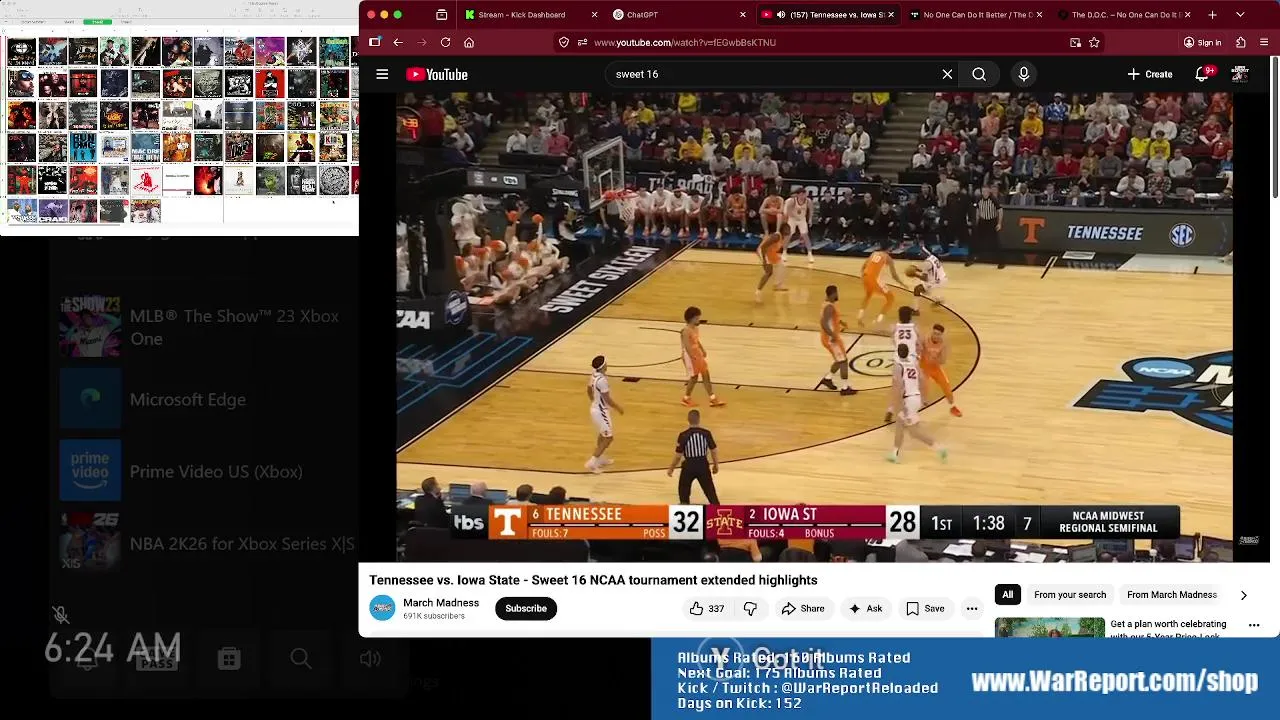
Task: Open picture-in-picture icon in address bar
Action: coord(1075,42)
